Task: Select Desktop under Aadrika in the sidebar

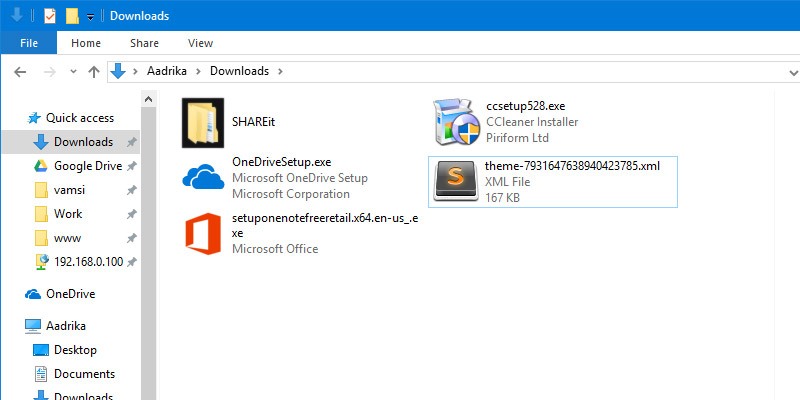Action: [75, 350]
